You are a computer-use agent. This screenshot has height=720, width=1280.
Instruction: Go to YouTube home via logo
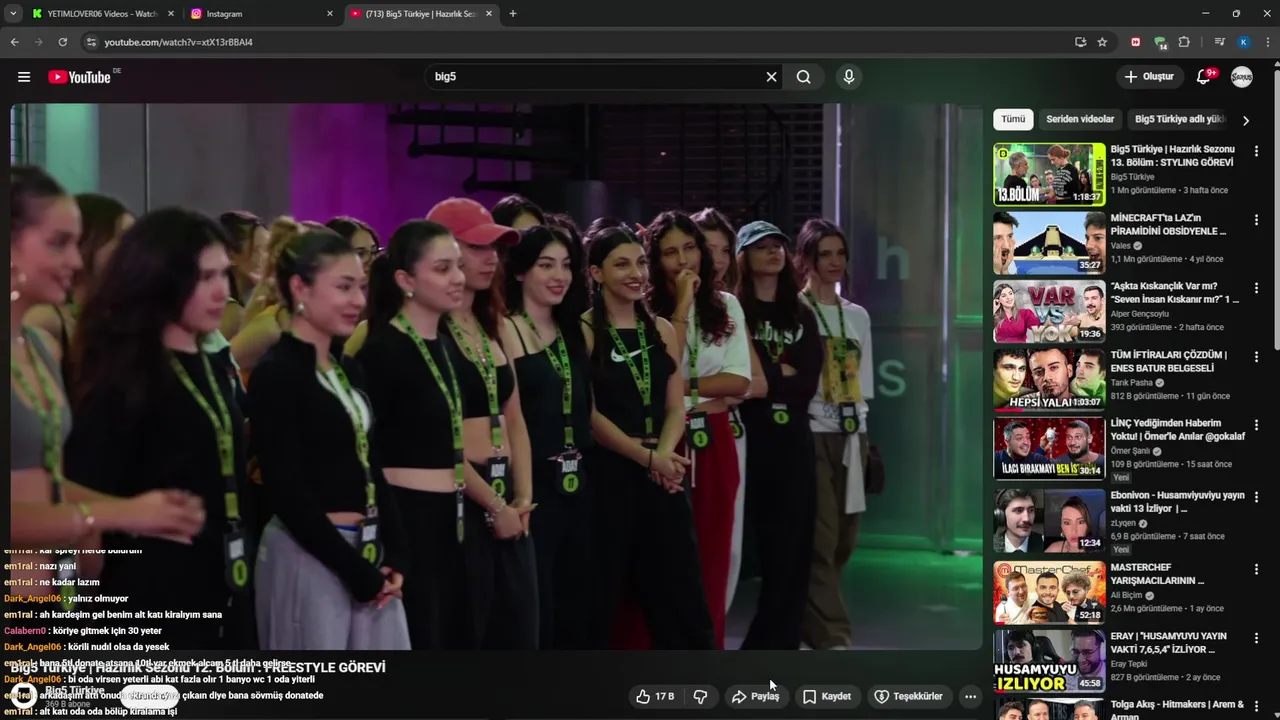point(80,77)
